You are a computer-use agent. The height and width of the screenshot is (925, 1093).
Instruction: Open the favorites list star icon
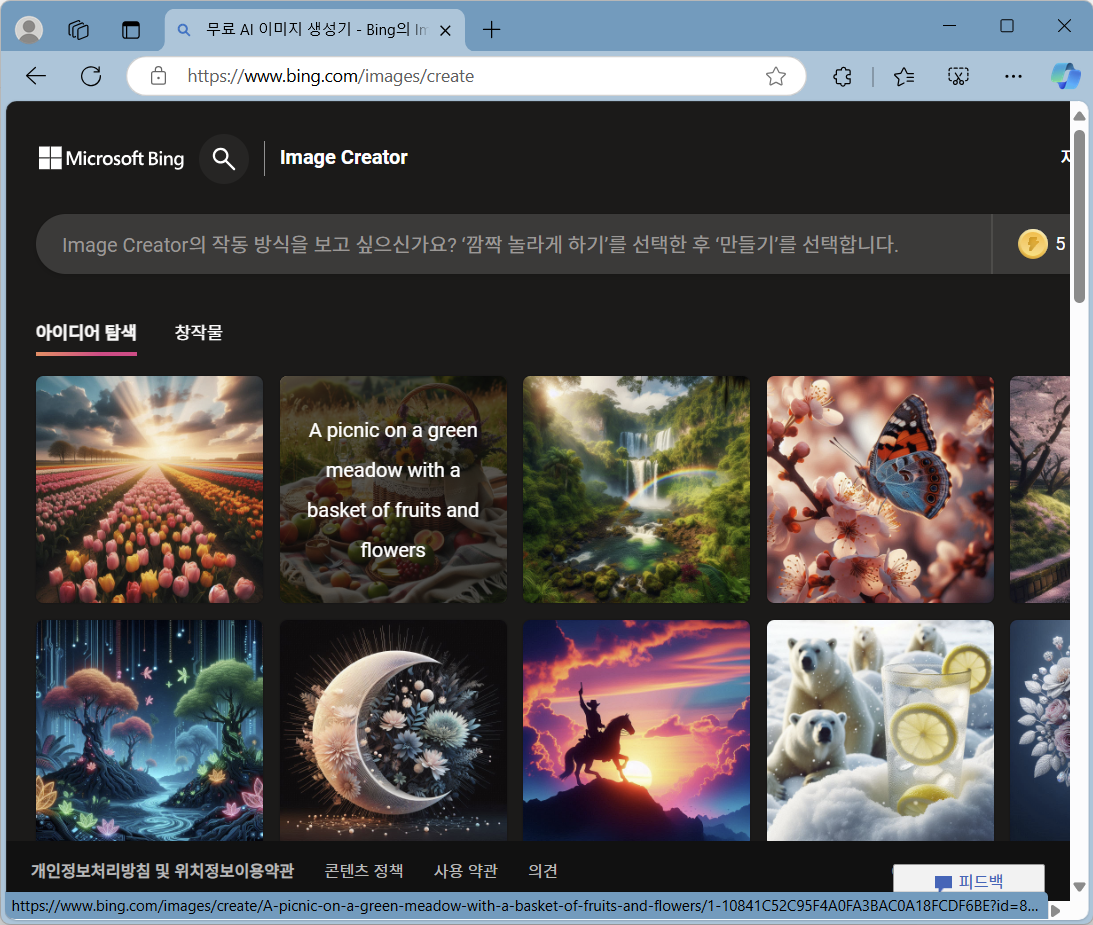click(x=905, y=76)
